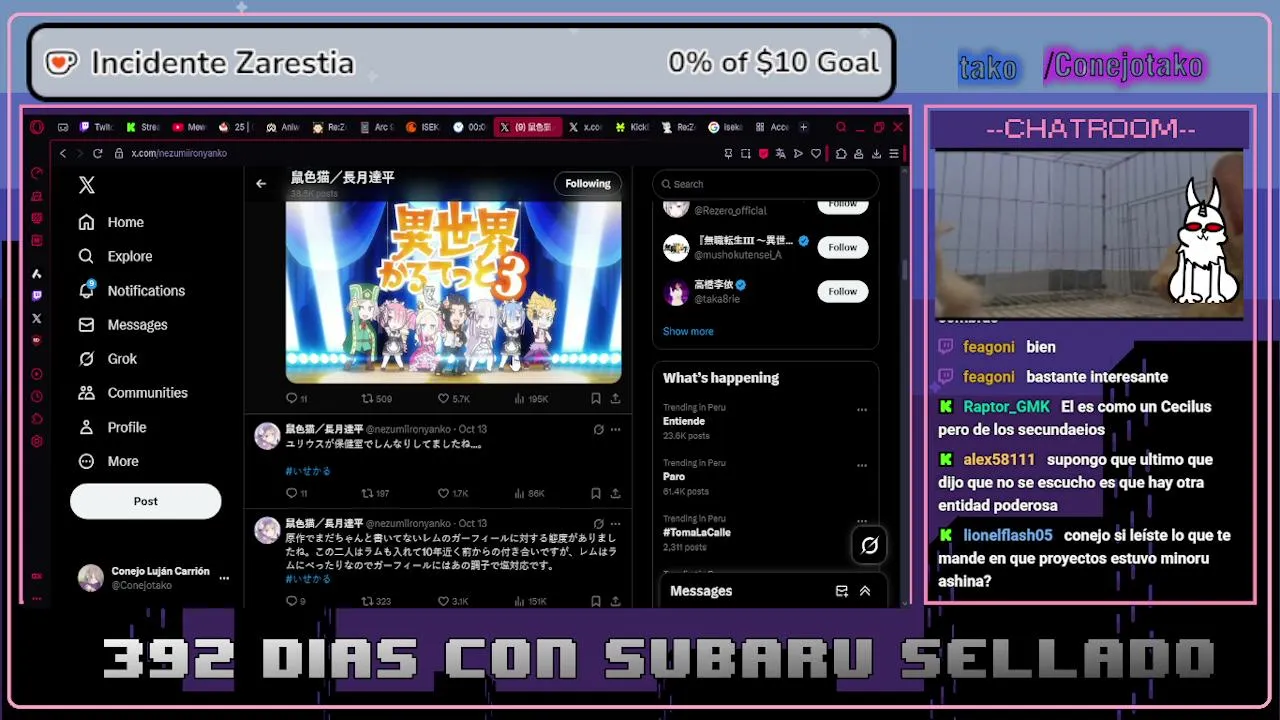Open a new browser tab
Image resolution: width=1280 pixels, height=720 pixels.
tap(804, 127)
